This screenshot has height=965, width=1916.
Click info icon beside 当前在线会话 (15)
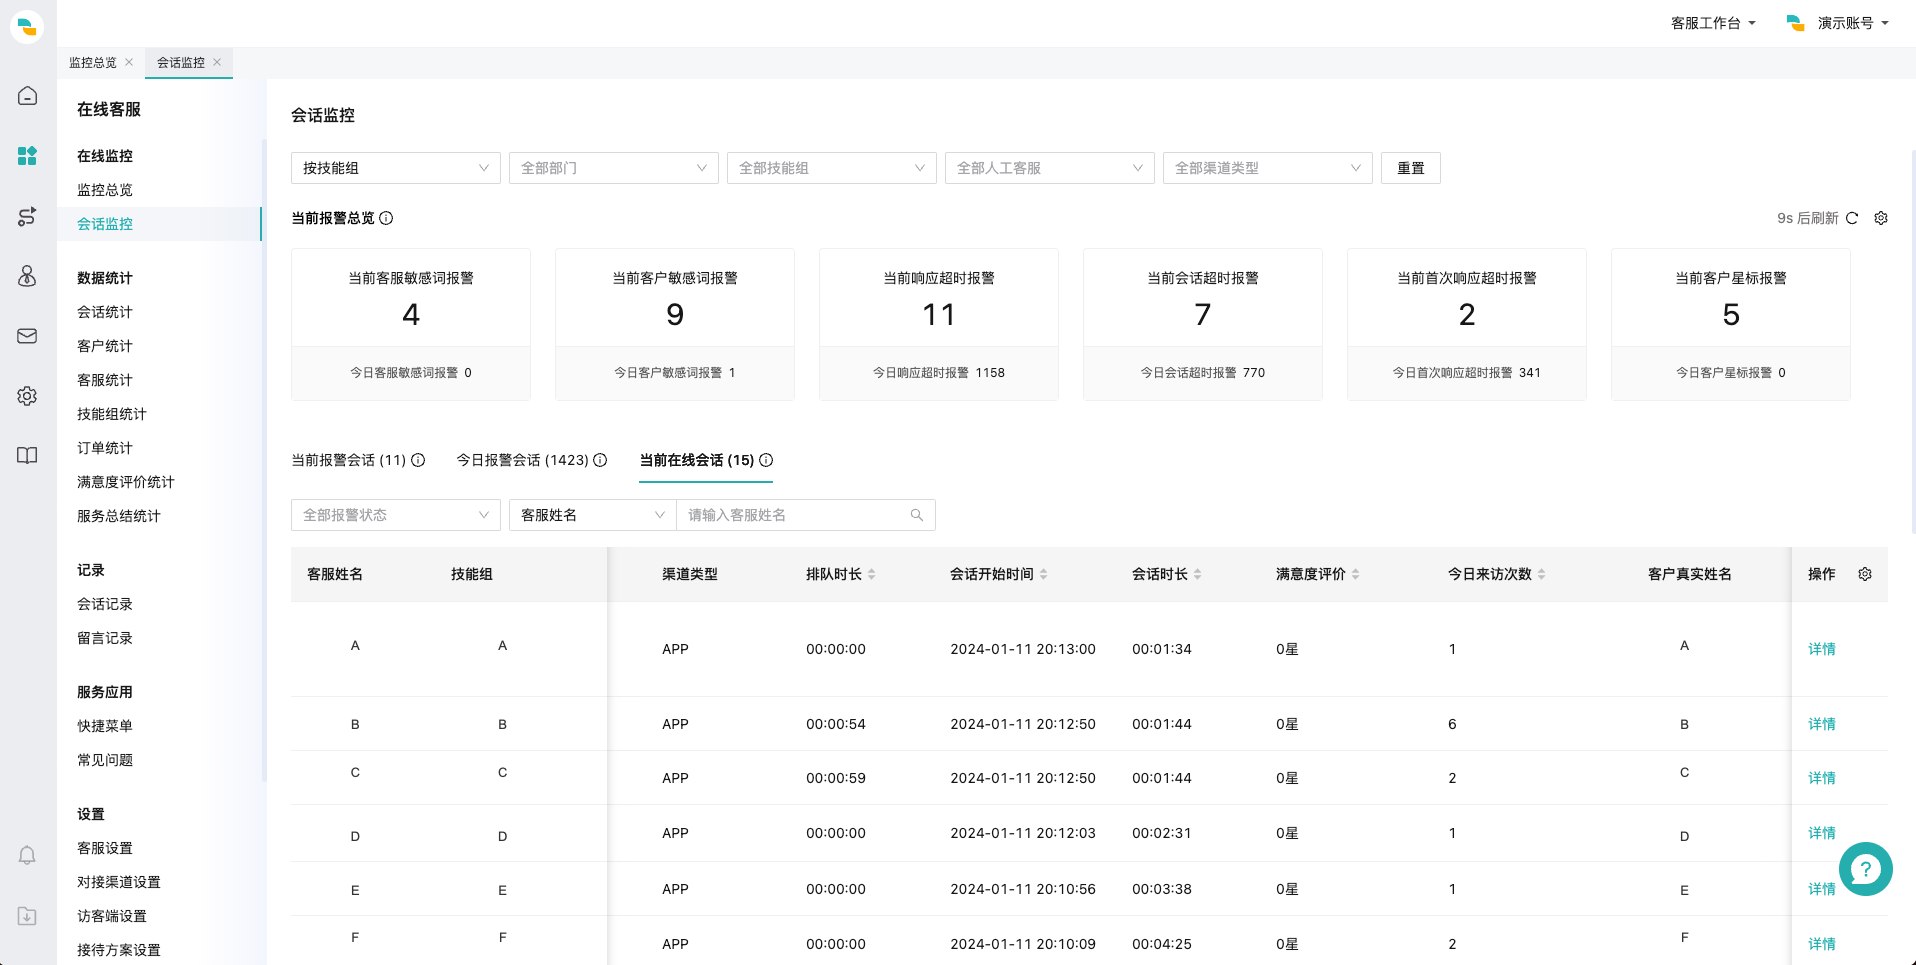[766, 460]
